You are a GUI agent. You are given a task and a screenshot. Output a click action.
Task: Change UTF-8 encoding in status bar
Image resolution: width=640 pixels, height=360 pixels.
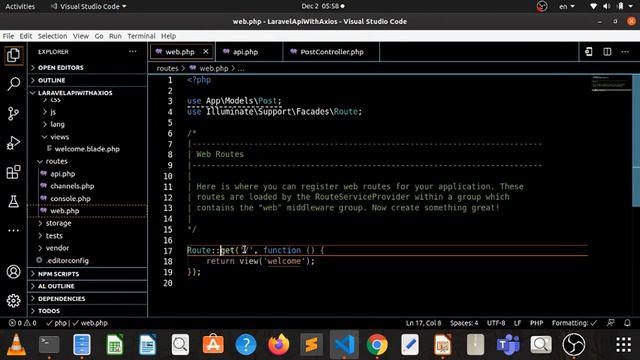pyautogui.click(x=496, y=323)
